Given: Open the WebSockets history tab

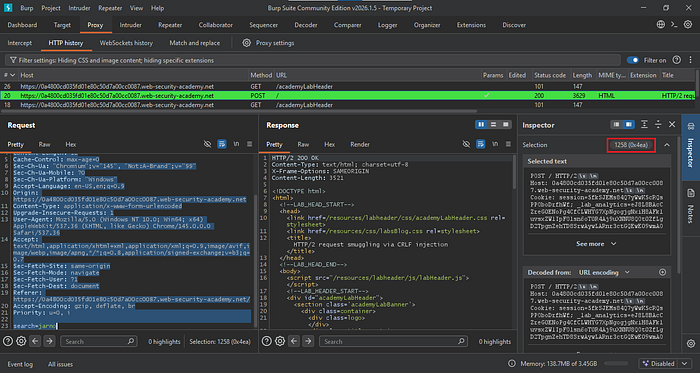Looking at the screenshot, I should [126, 43].
